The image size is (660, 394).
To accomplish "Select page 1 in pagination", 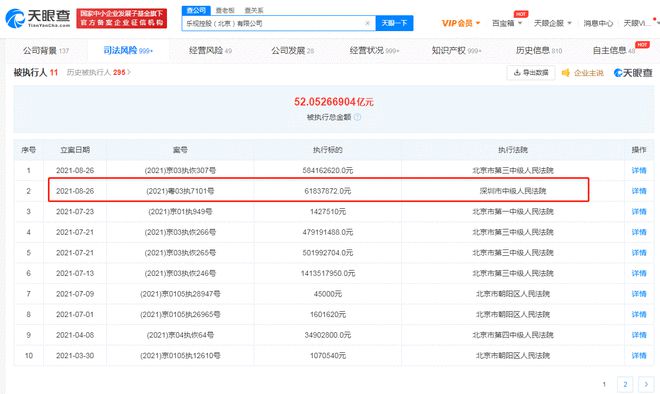I will point(604,384).
